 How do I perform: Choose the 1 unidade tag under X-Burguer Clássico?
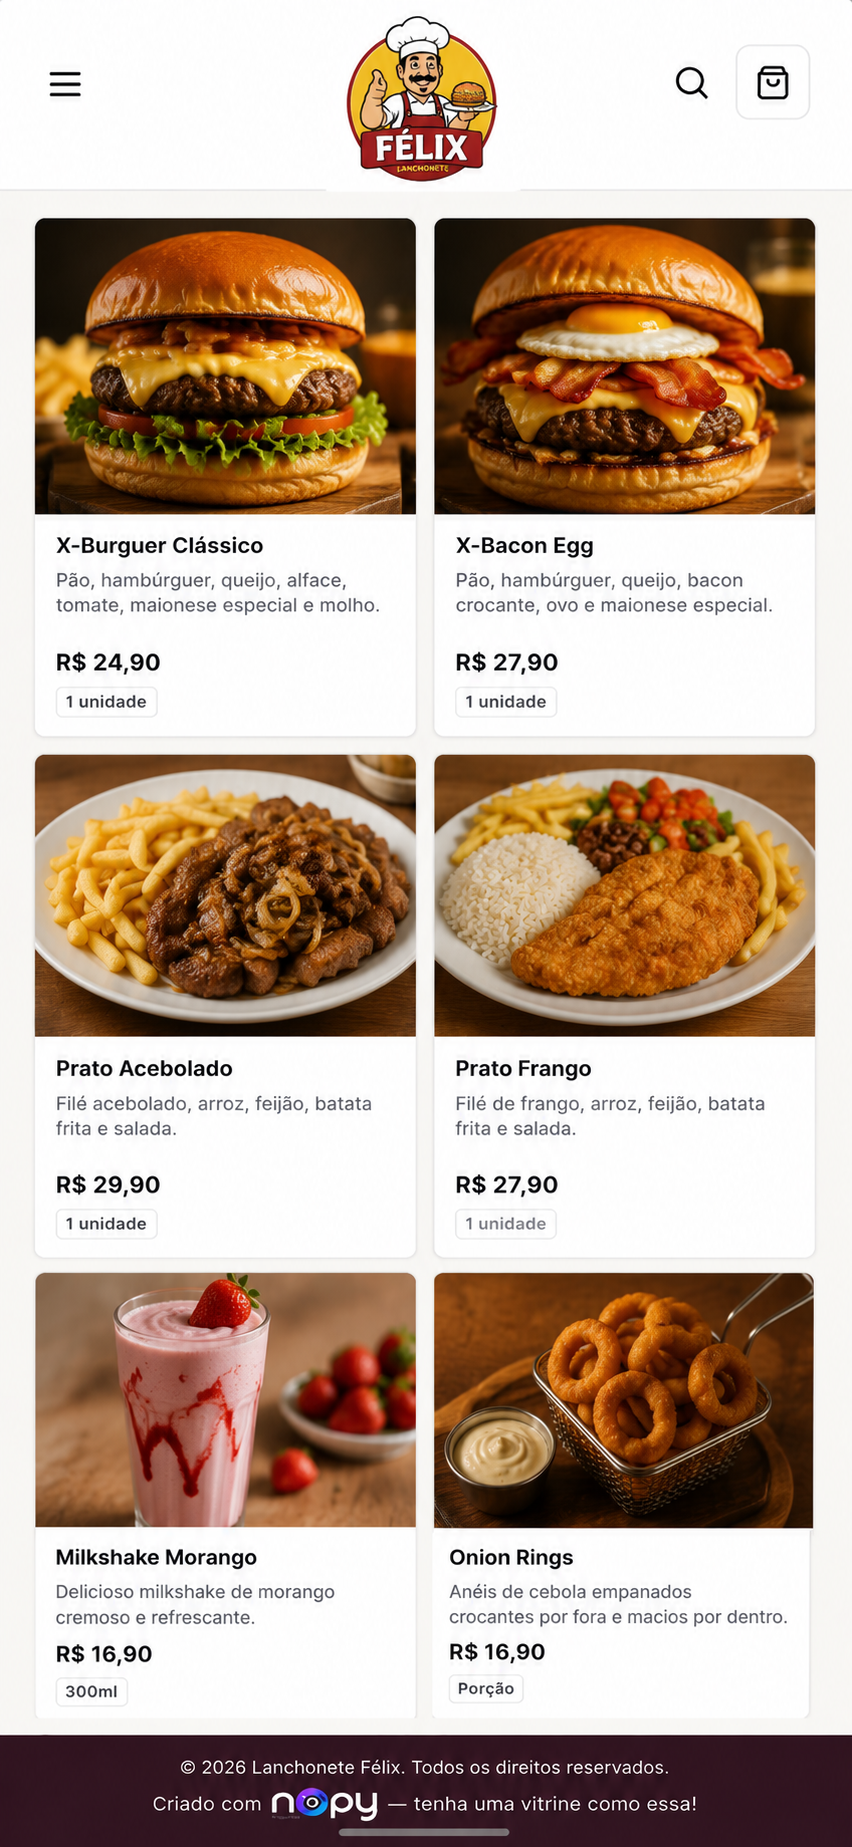click(106, 702)
